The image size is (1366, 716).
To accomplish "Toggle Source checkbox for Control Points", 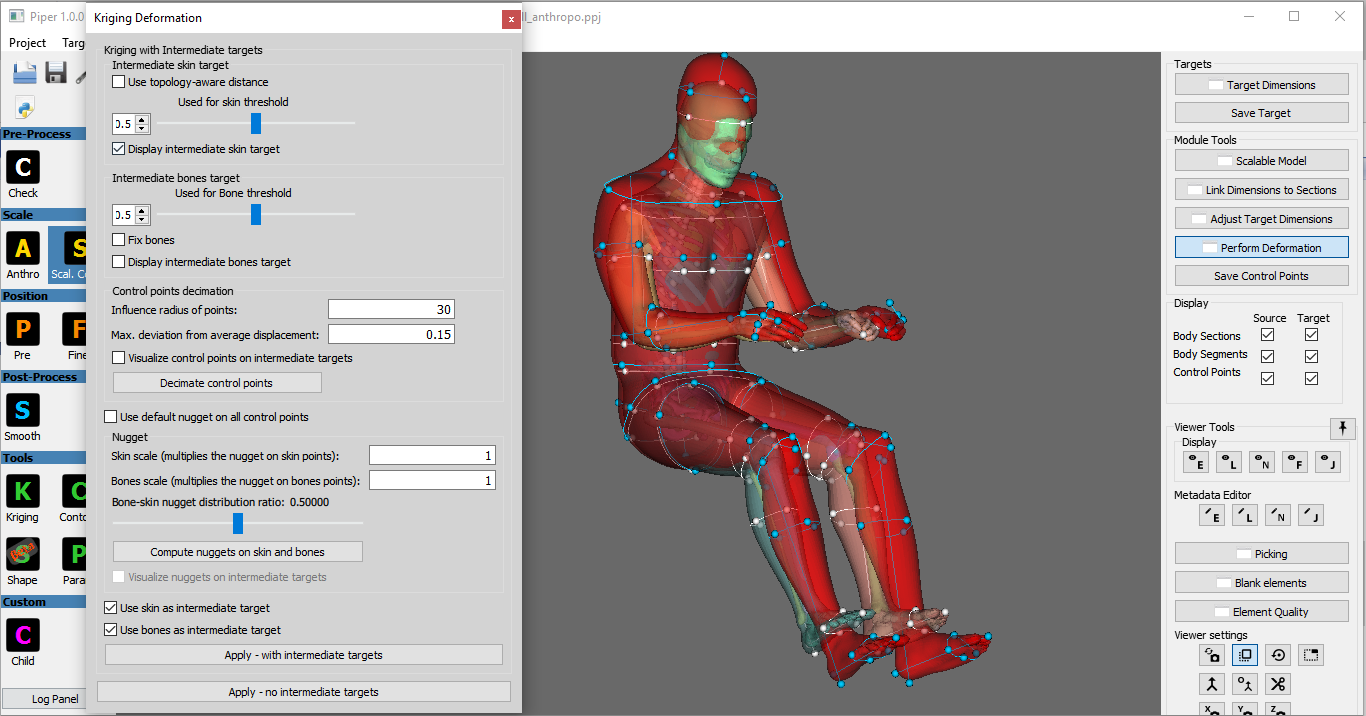I will coord(1268,379).
